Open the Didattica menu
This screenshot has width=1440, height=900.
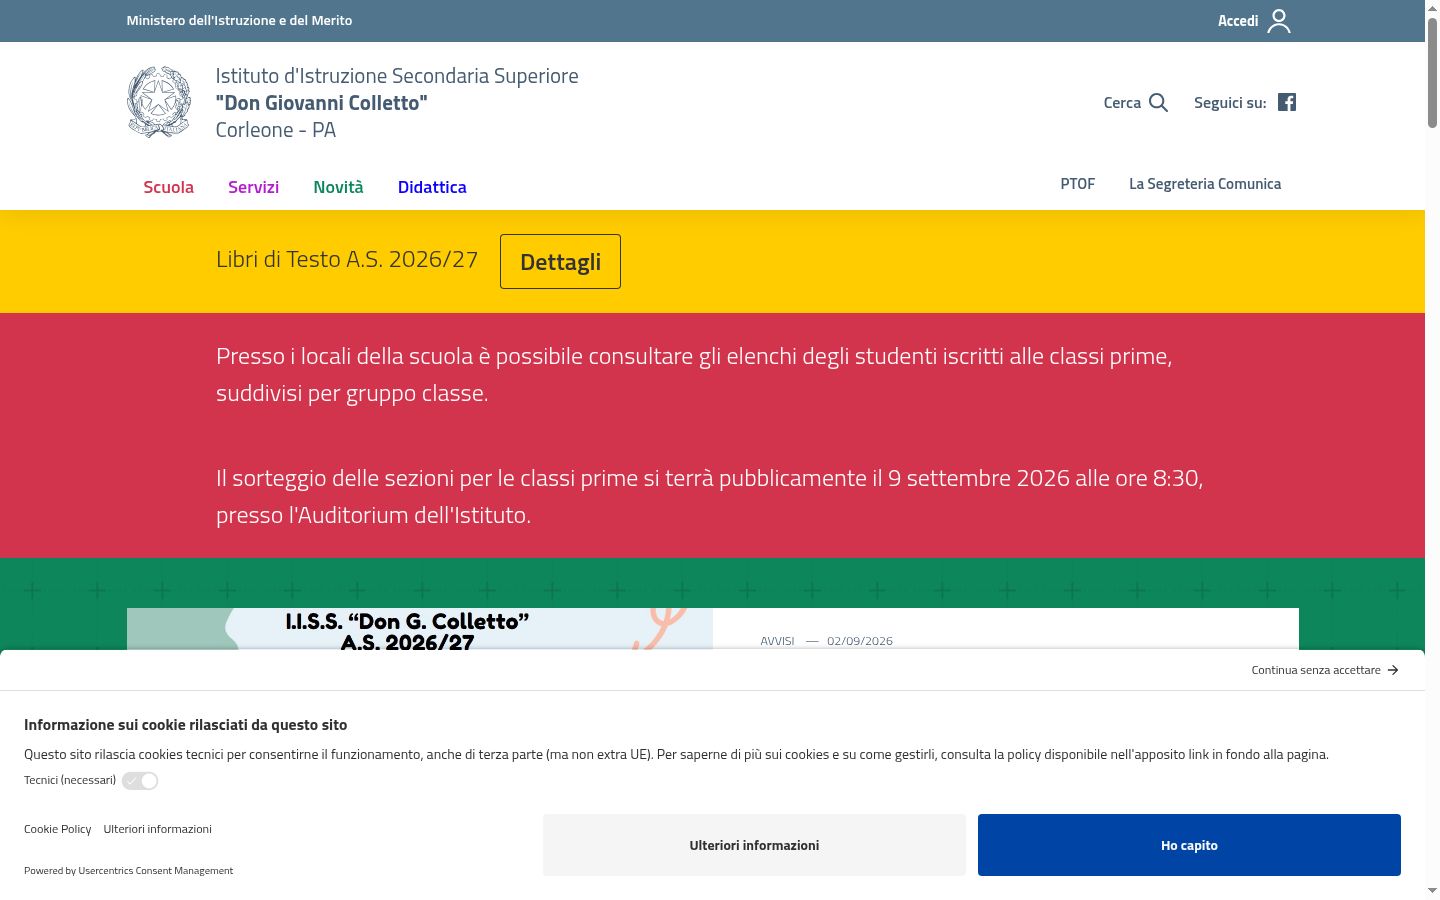click(x=432, y=187)
